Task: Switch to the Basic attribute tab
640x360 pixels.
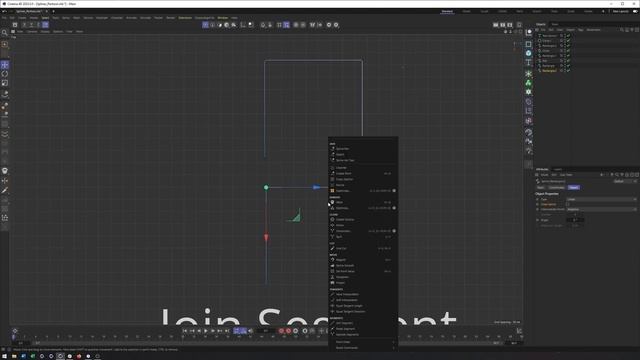Action: pyautogui.click(x=541, y=187)
